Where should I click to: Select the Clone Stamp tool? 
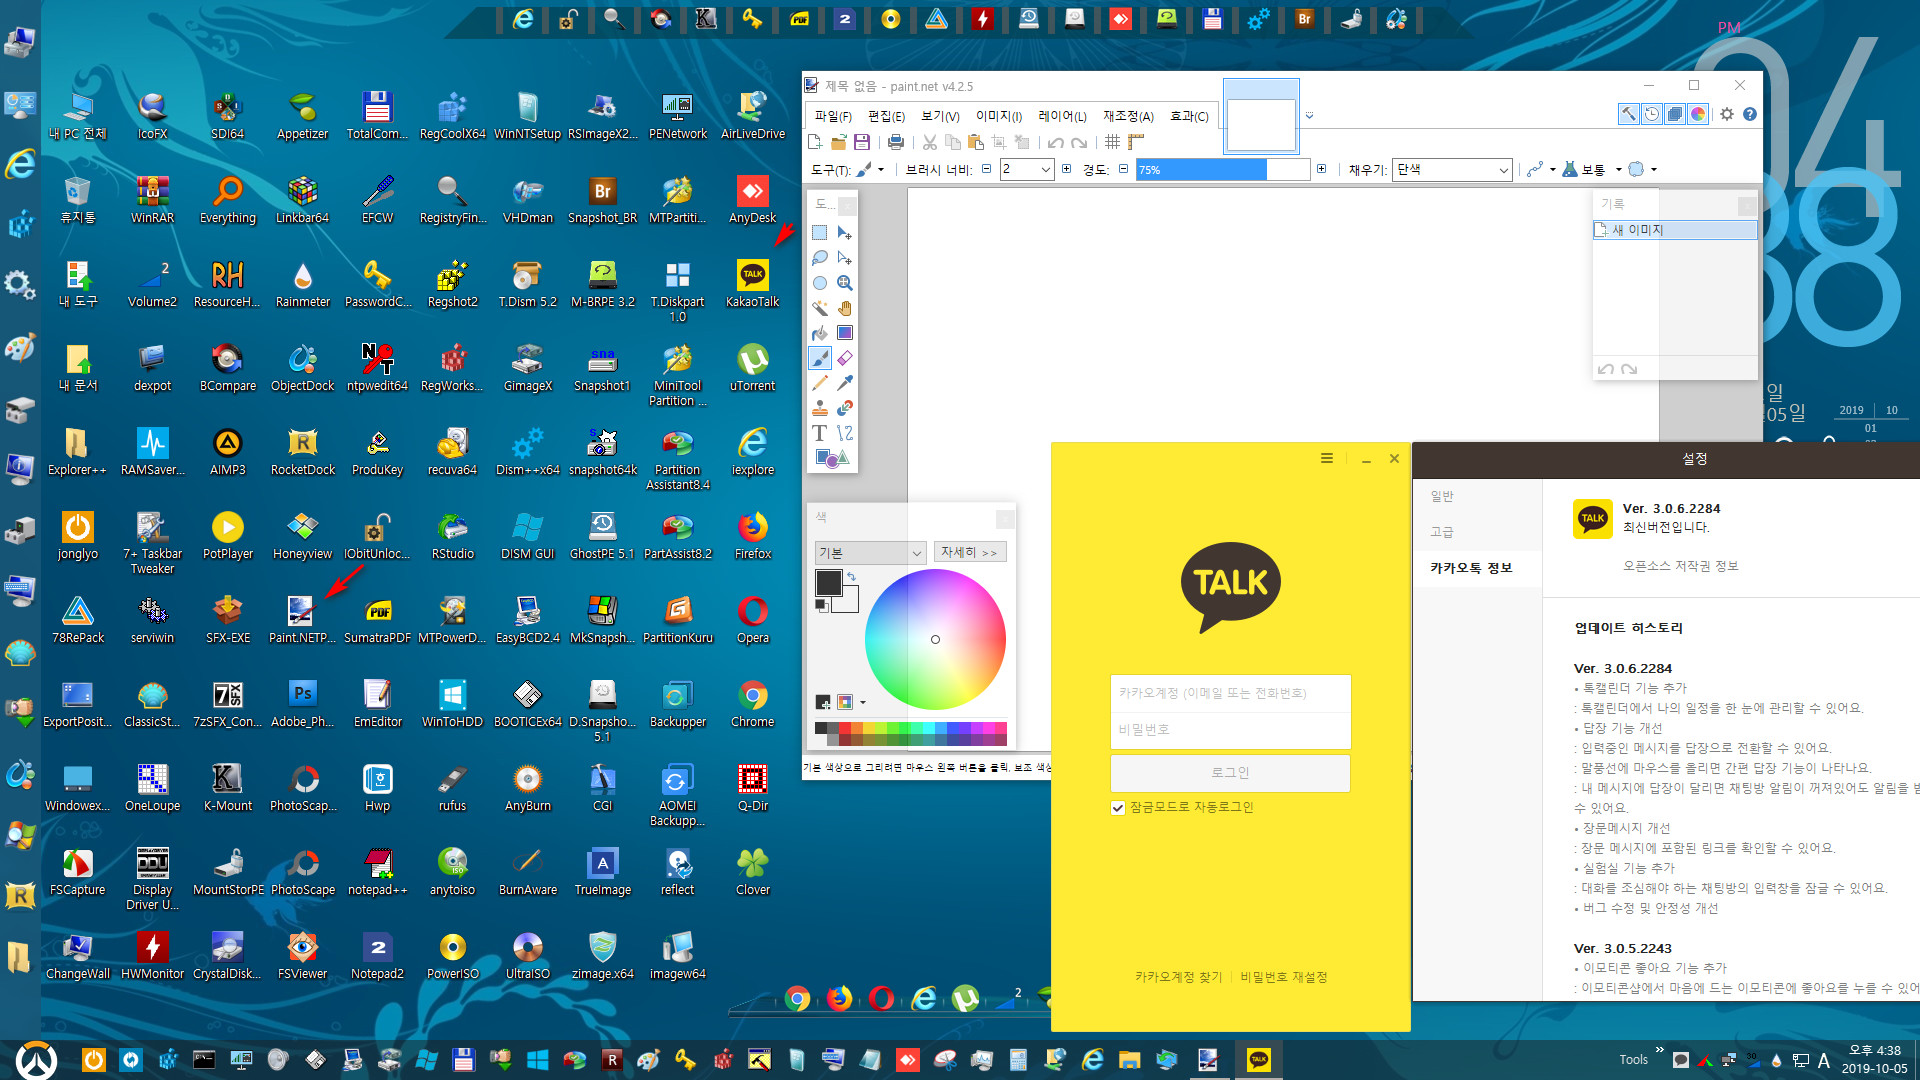pos(820,408)
